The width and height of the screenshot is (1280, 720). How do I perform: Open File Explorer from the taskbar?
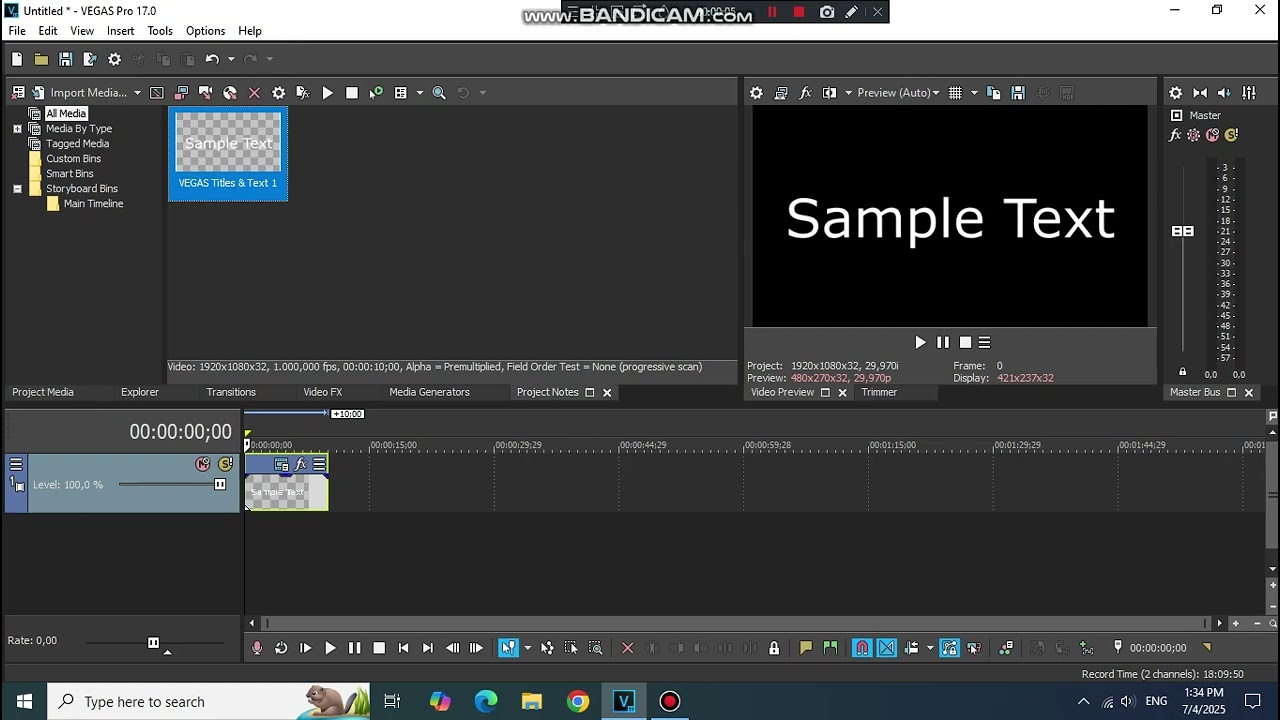[x=531, y=701]
